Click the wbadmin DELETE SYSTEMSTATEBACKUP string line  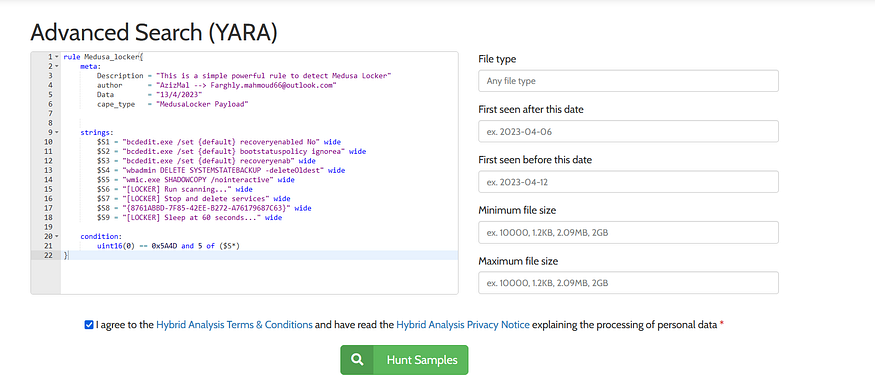click(x=221, y=170)
